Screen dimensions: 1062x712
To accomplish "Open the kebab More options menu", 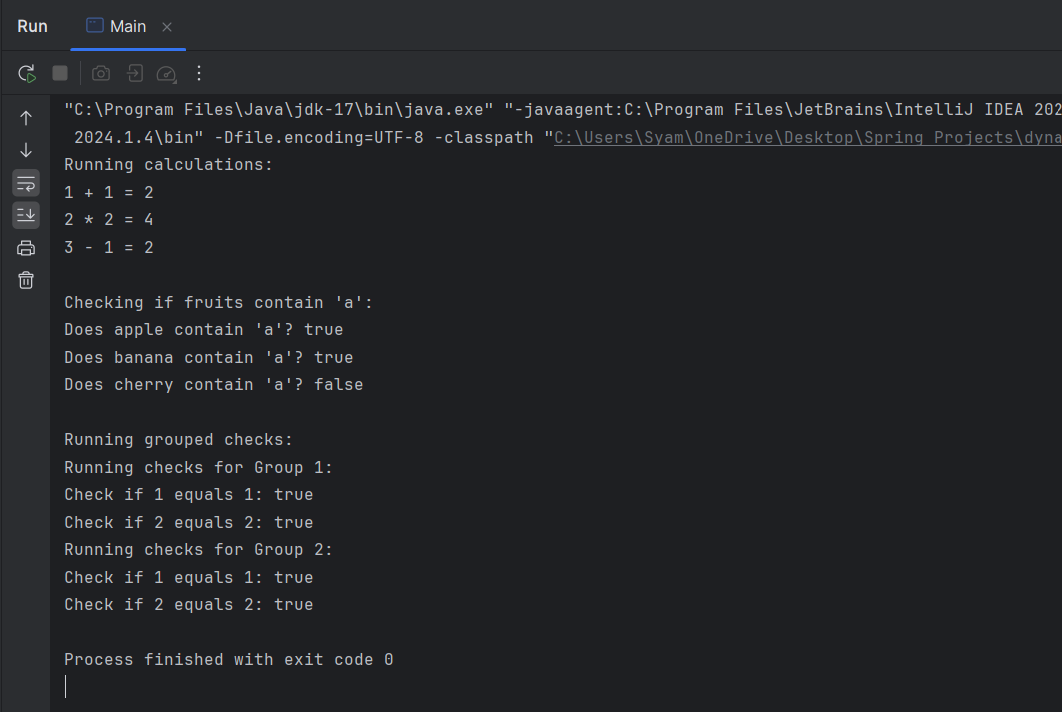I will point(197,73).
